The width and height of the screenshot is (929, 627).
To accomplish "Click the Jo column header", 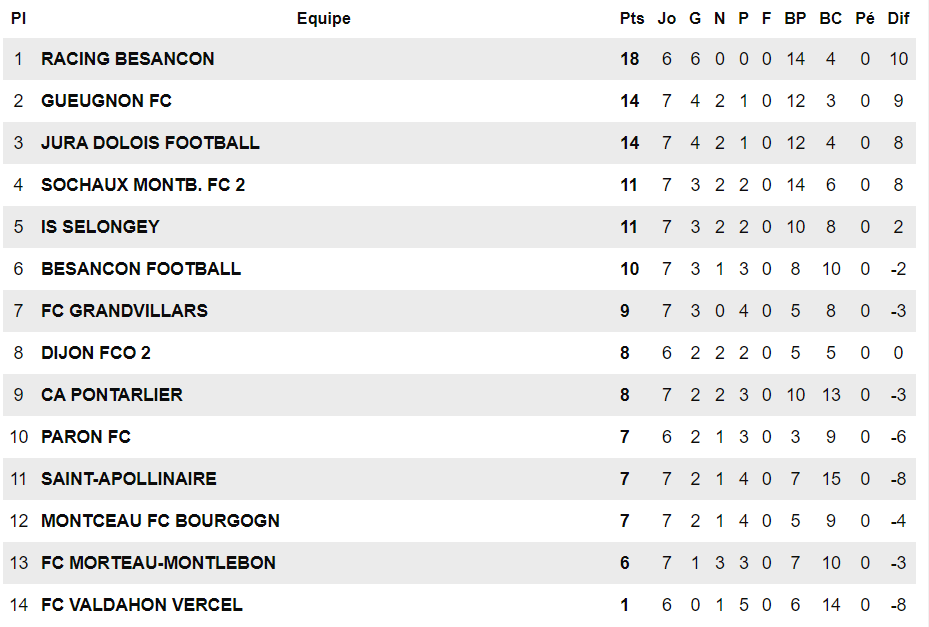I will click(x=667, y=18).
